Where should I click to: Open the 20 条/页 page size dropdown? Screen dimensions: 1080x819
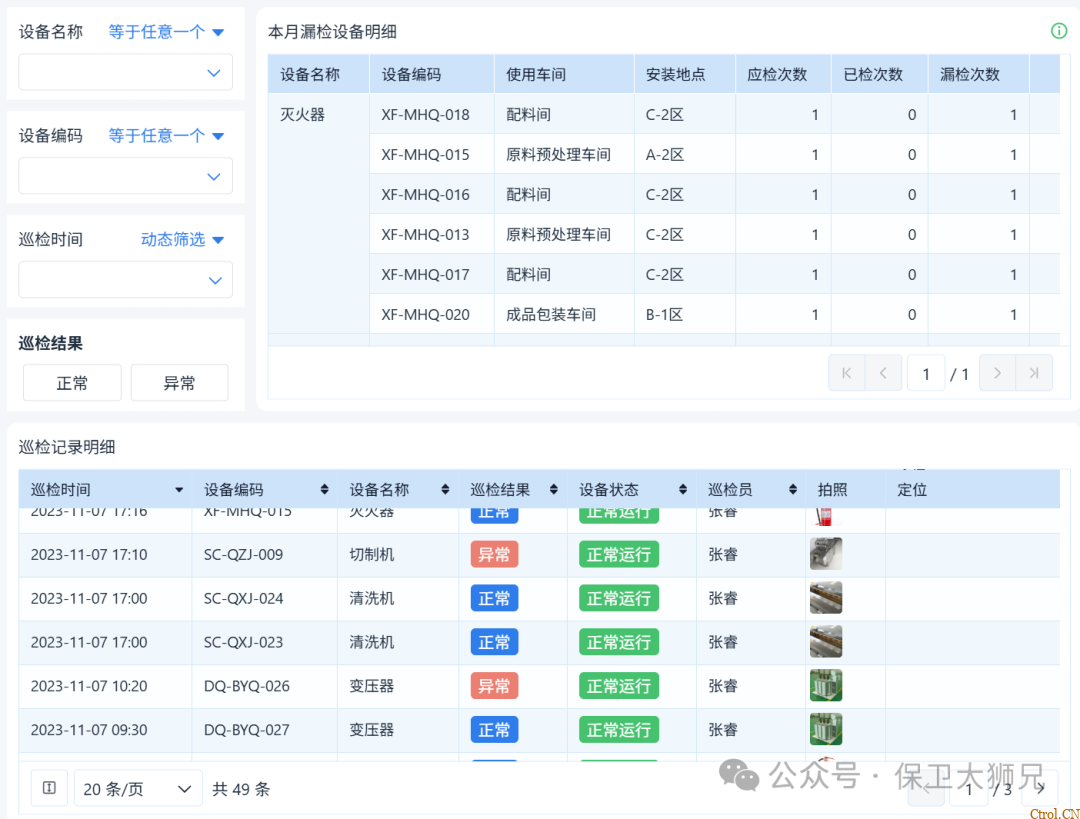(138, 788)
